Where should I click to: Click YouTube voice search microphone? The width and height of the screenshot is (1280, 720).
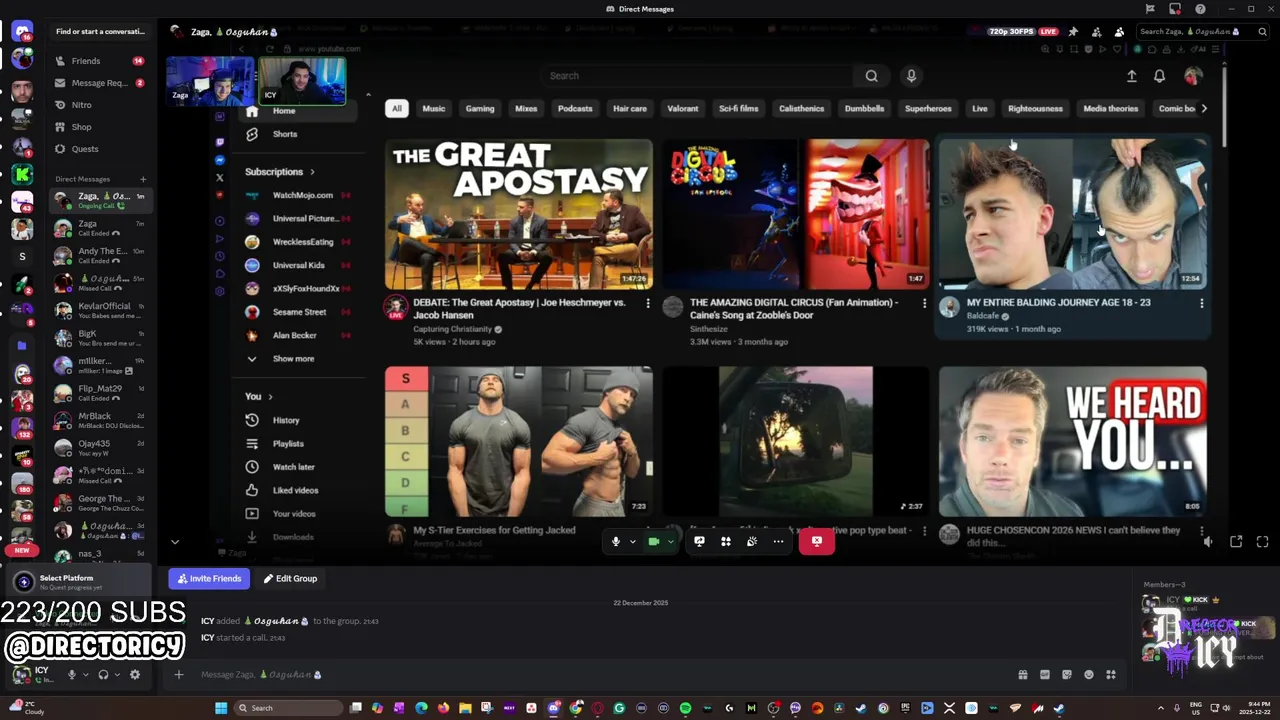(x=911, y=76)
